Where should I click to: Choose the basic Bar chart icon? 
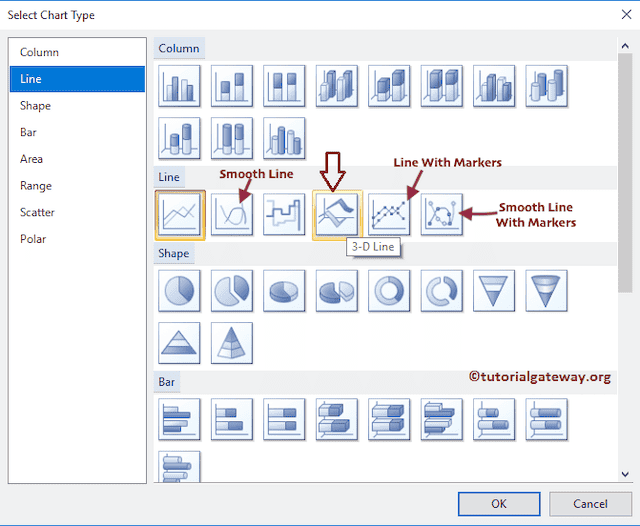[x=179, y=419]
